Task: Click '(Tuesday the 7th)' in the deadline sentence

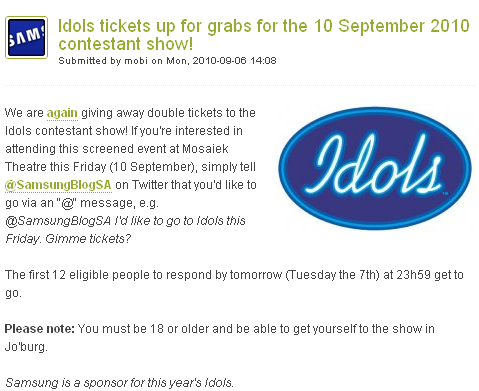Action: [332, 275]
